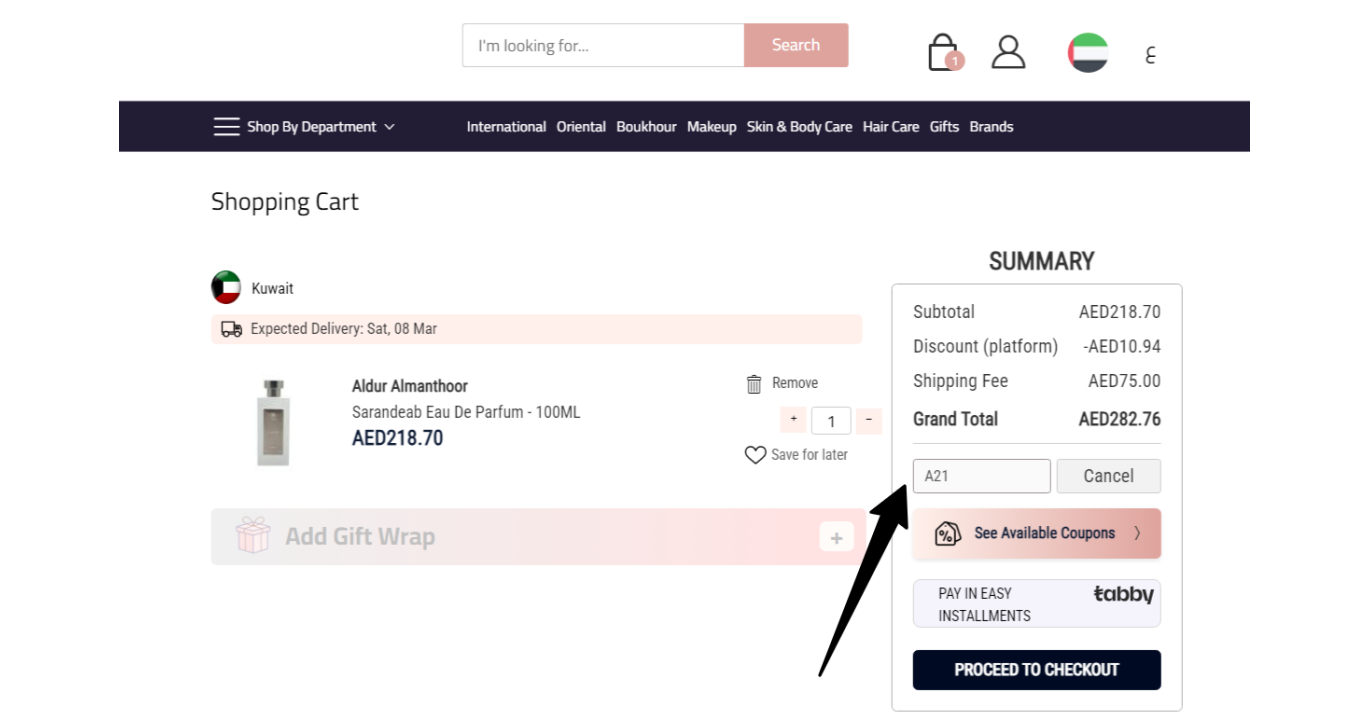Open See Available Coupons panel
Viewport: 1368px width, 720px height.
[1037, 533]
